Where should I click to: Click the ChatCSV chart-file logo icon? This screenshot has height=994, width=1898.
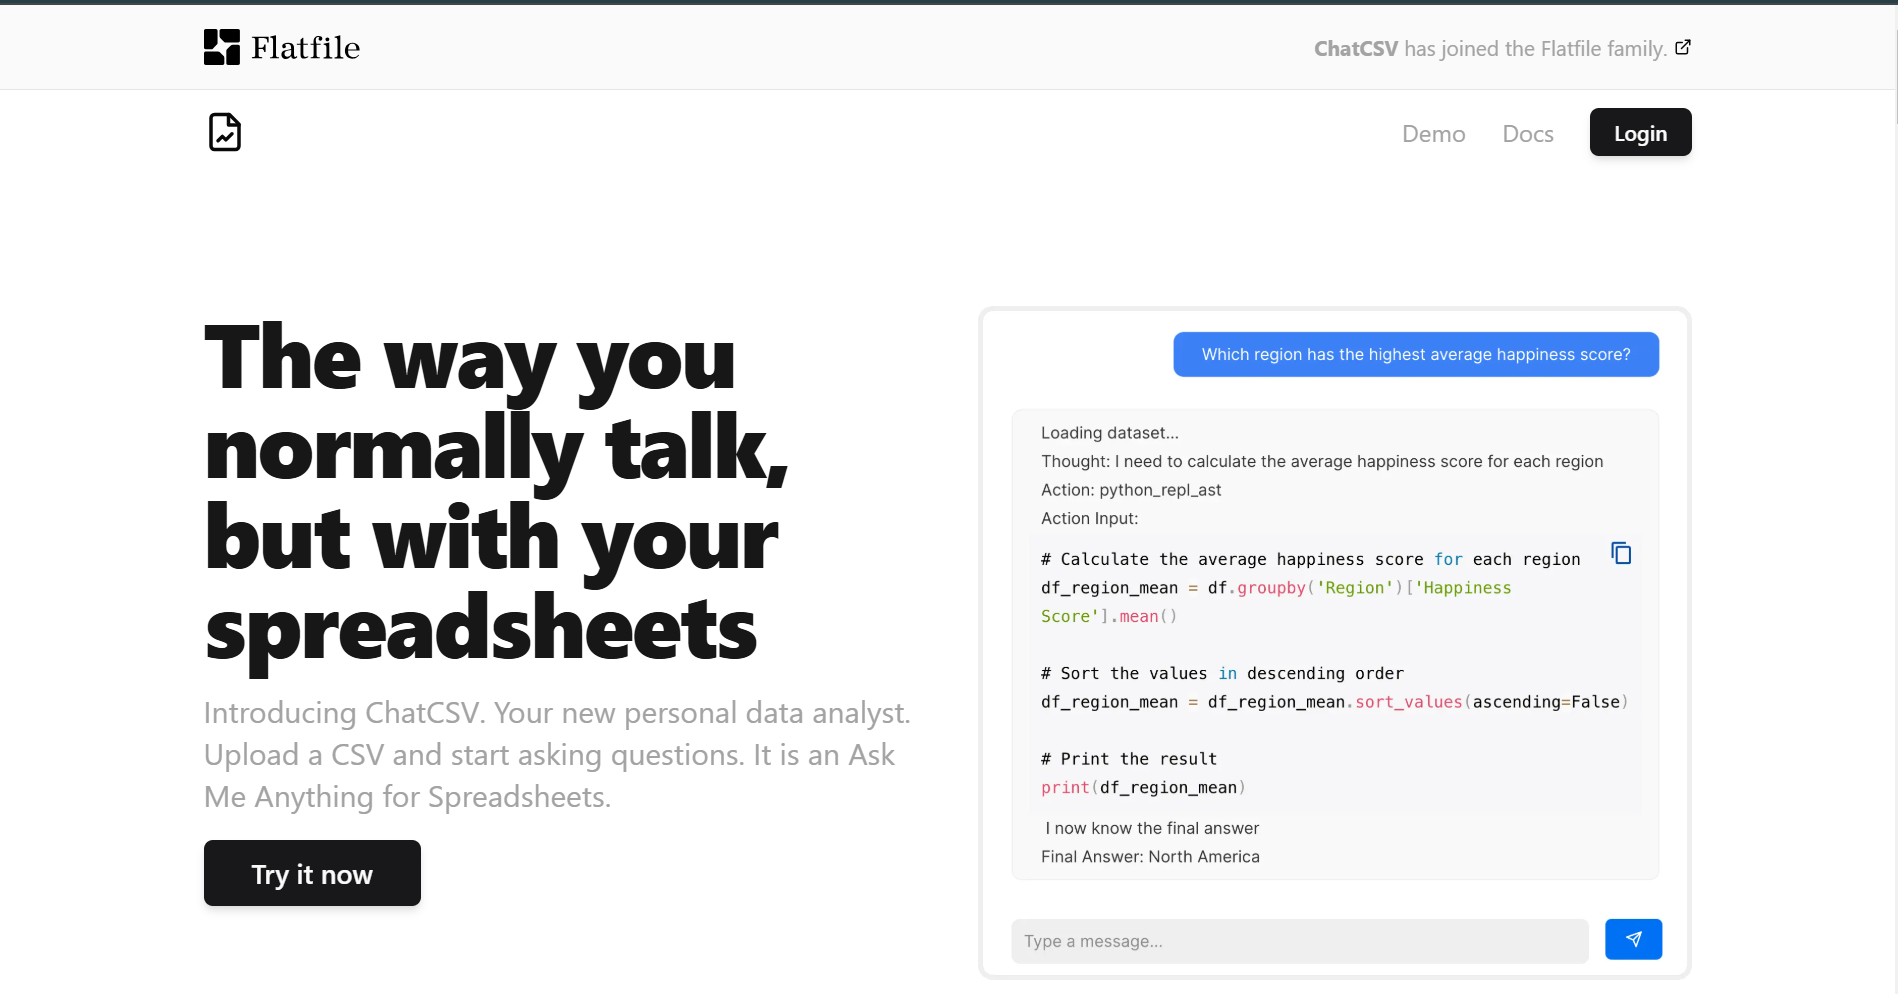[225, 132]
